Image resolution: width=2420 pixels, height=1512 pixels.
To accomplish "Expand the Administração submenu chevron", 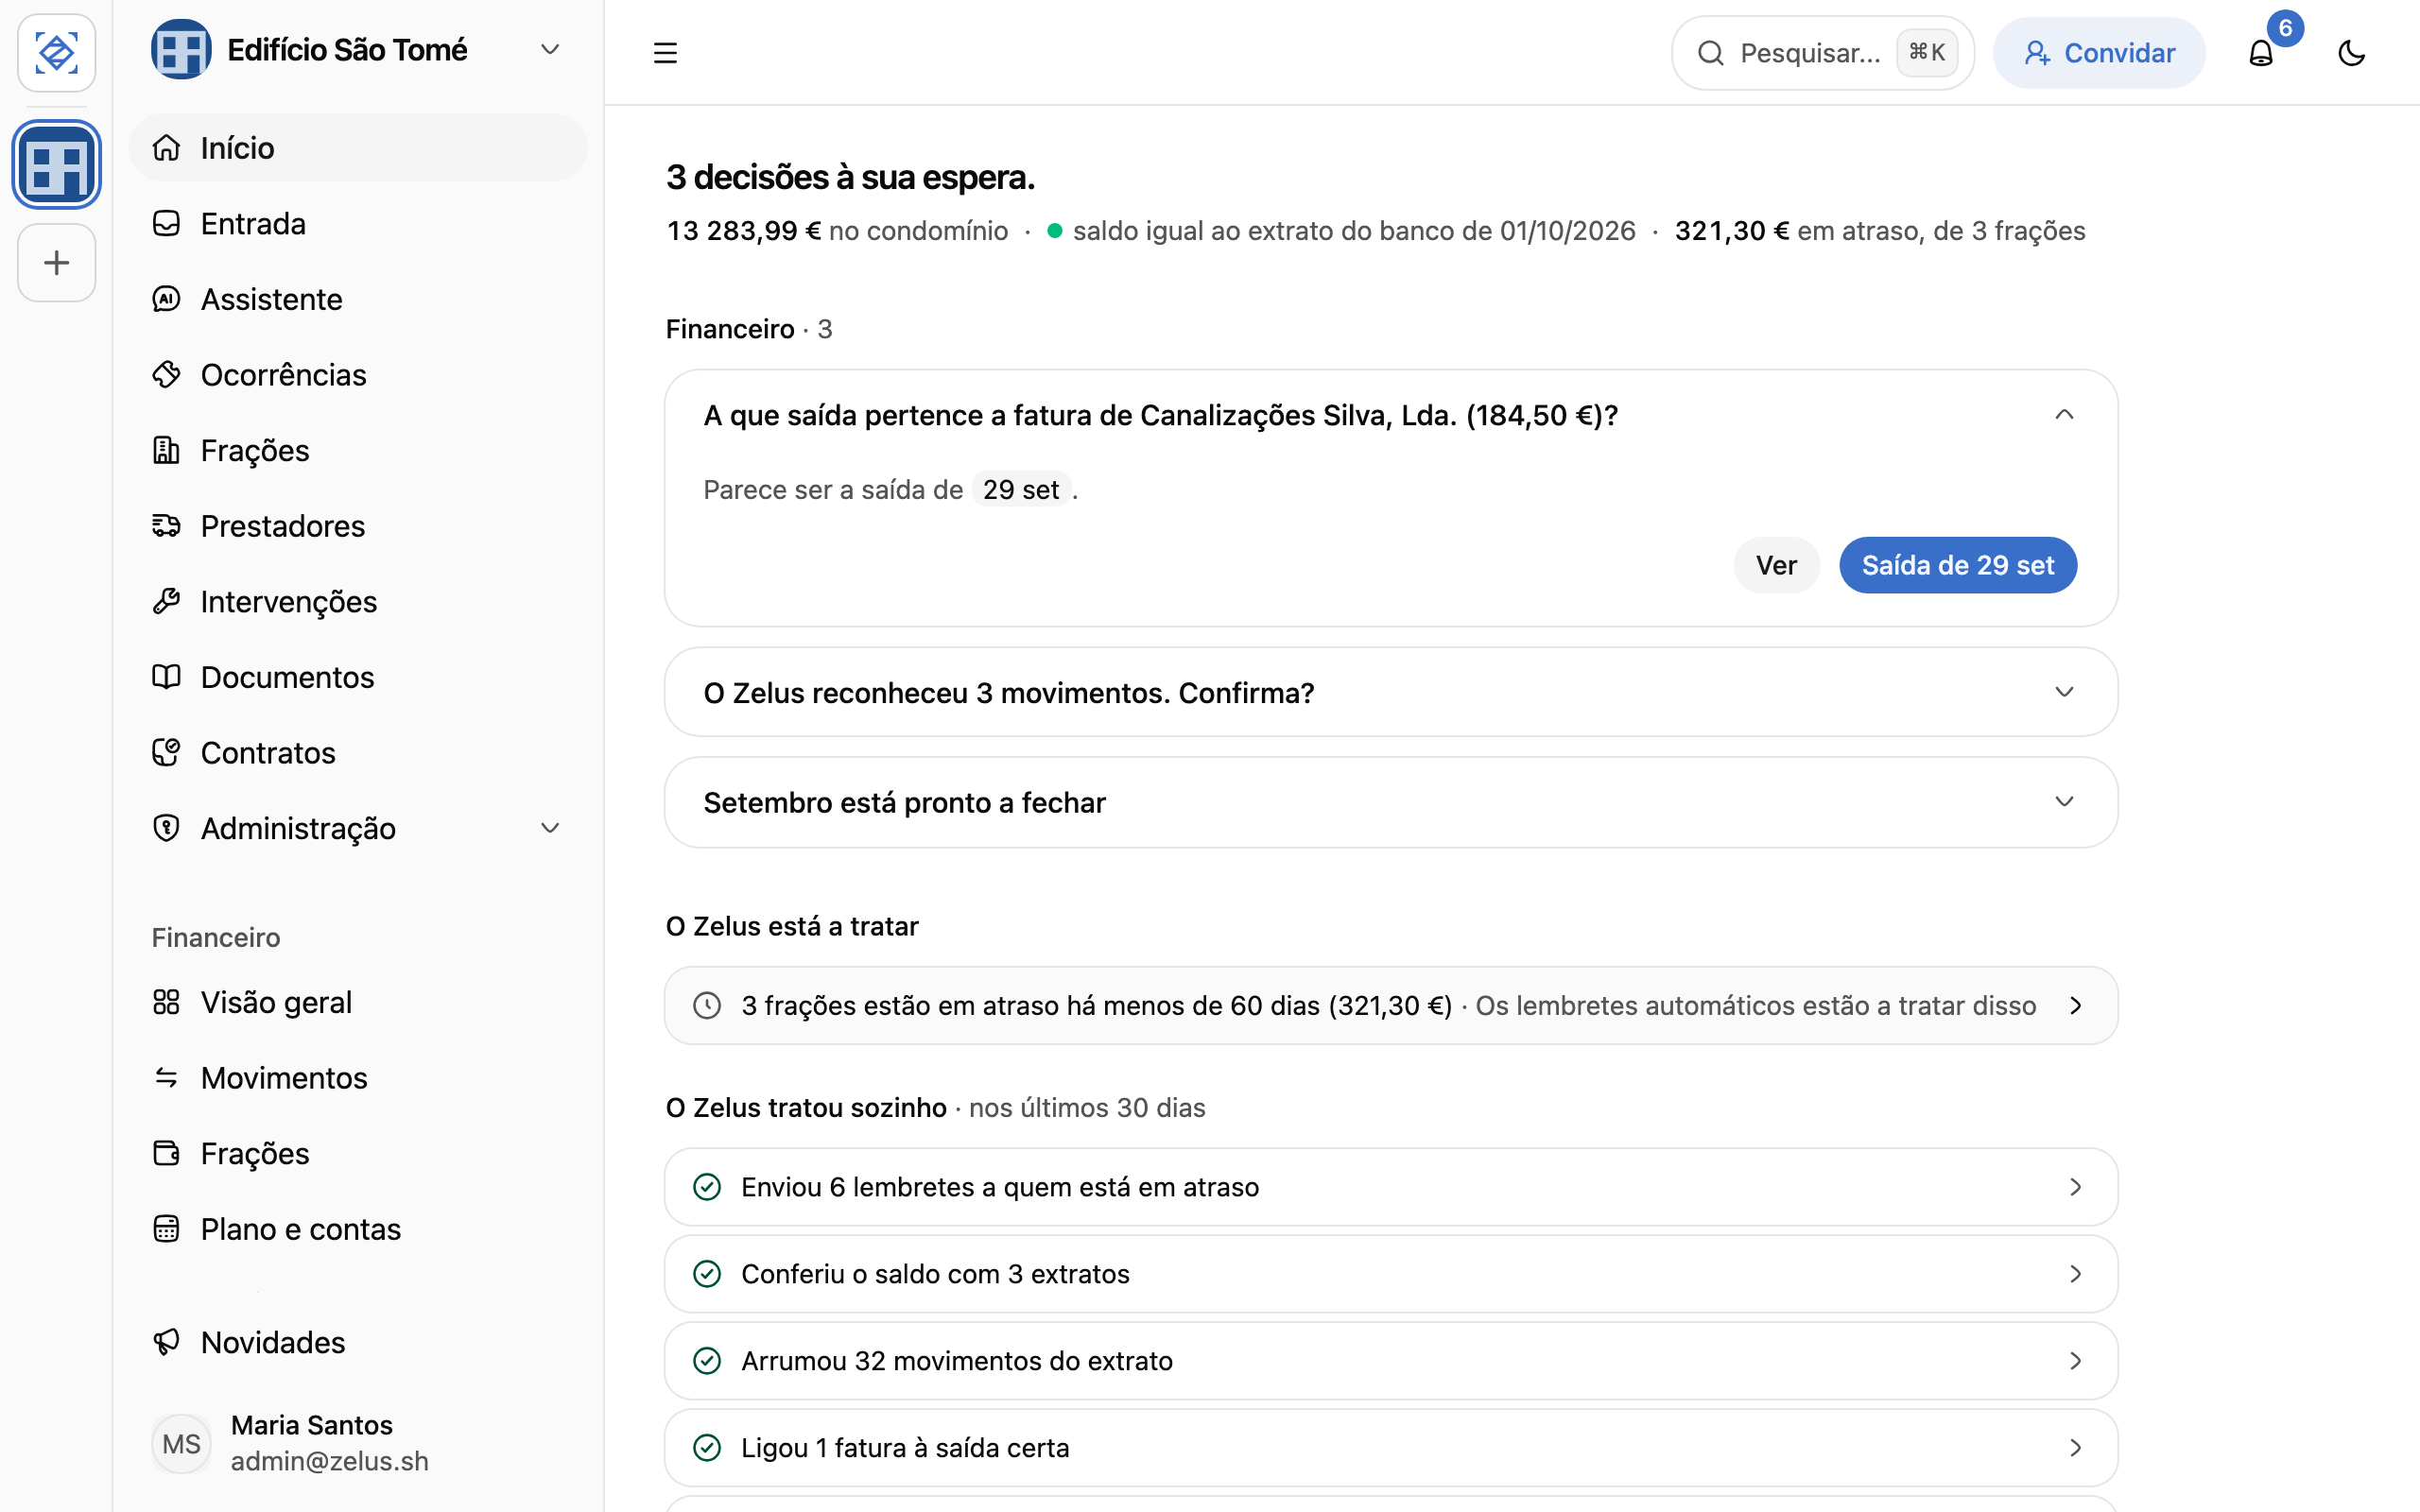I will [x=549, y=828].
